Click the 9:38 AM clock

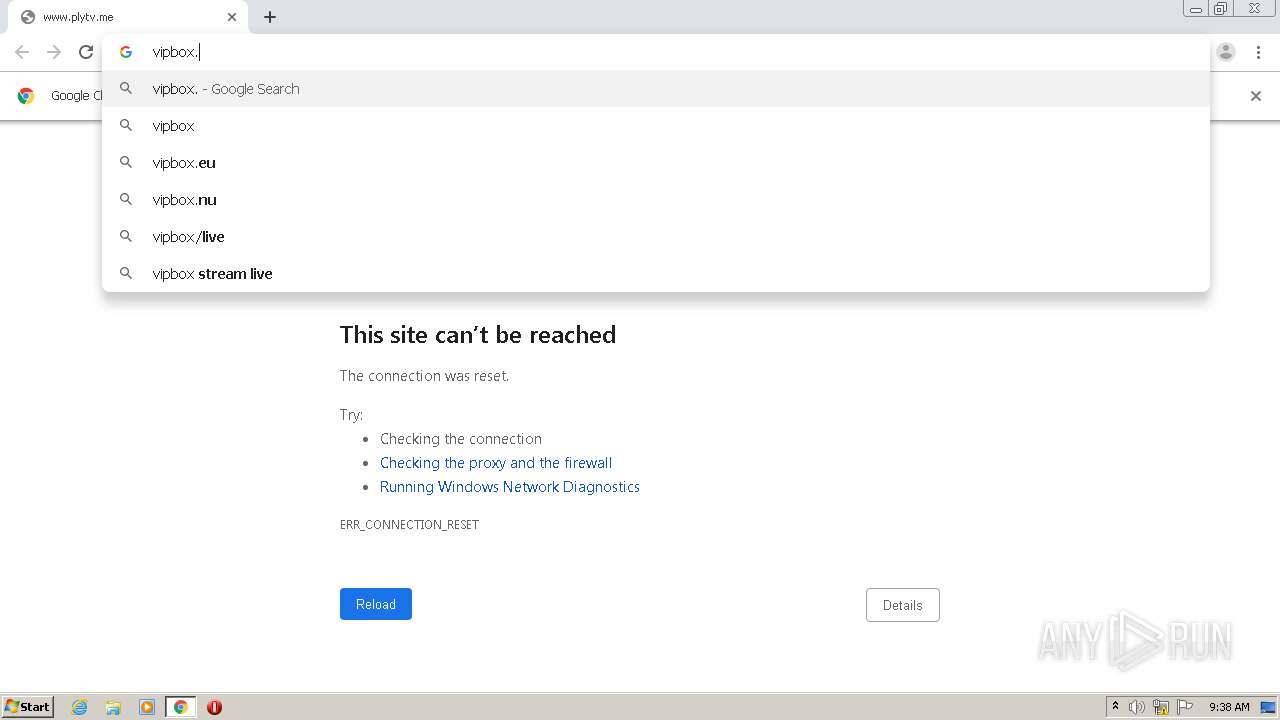[1229, 707]
